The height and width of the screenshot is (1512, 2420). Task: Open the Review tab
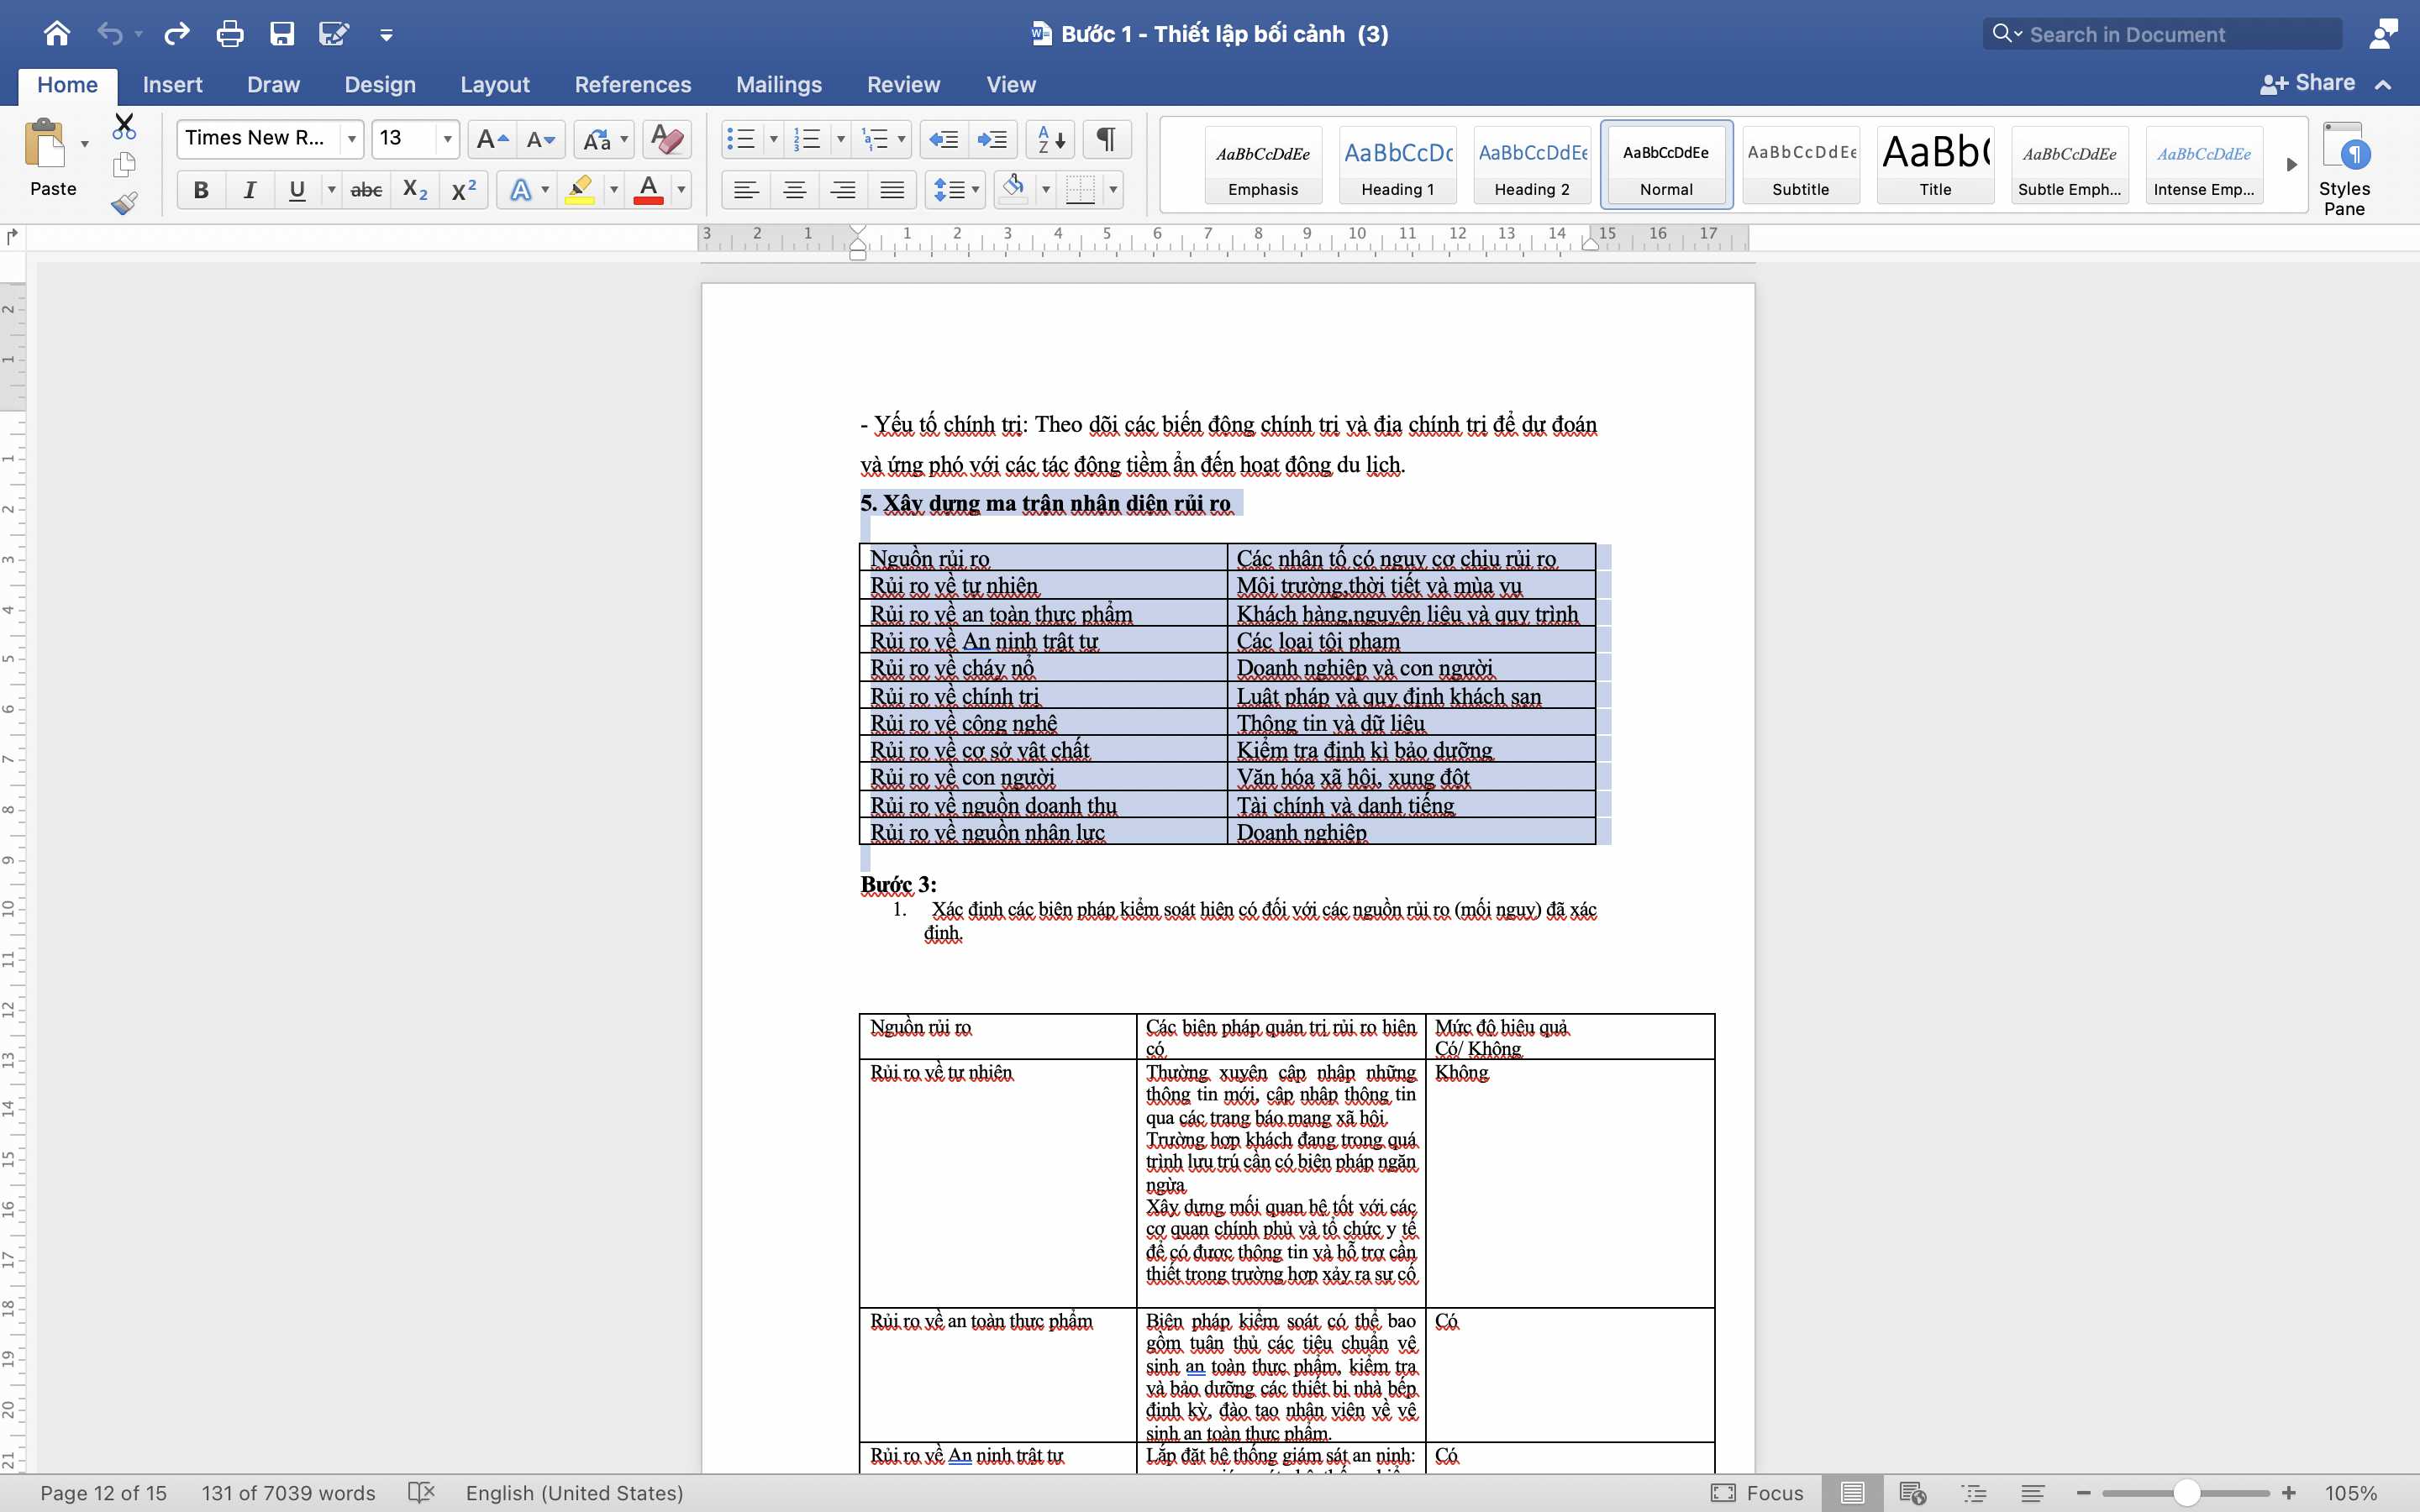903,85
